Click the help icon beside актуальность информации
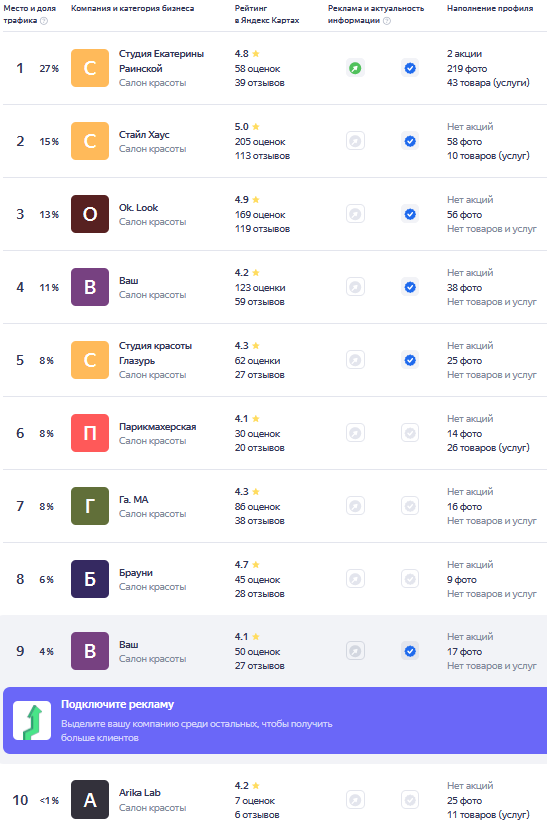The image size is (547, 829). pos(387,21)
